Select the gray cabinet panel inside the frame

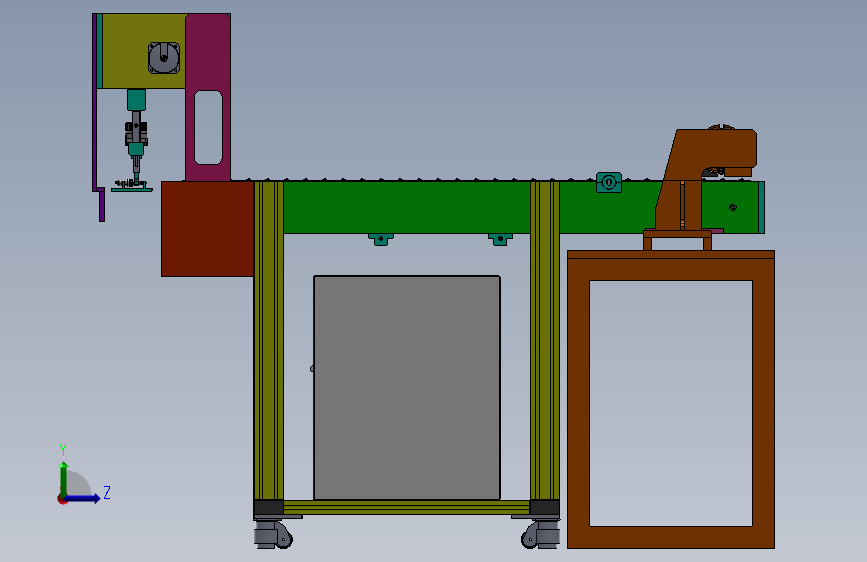[x=407, y=387]
